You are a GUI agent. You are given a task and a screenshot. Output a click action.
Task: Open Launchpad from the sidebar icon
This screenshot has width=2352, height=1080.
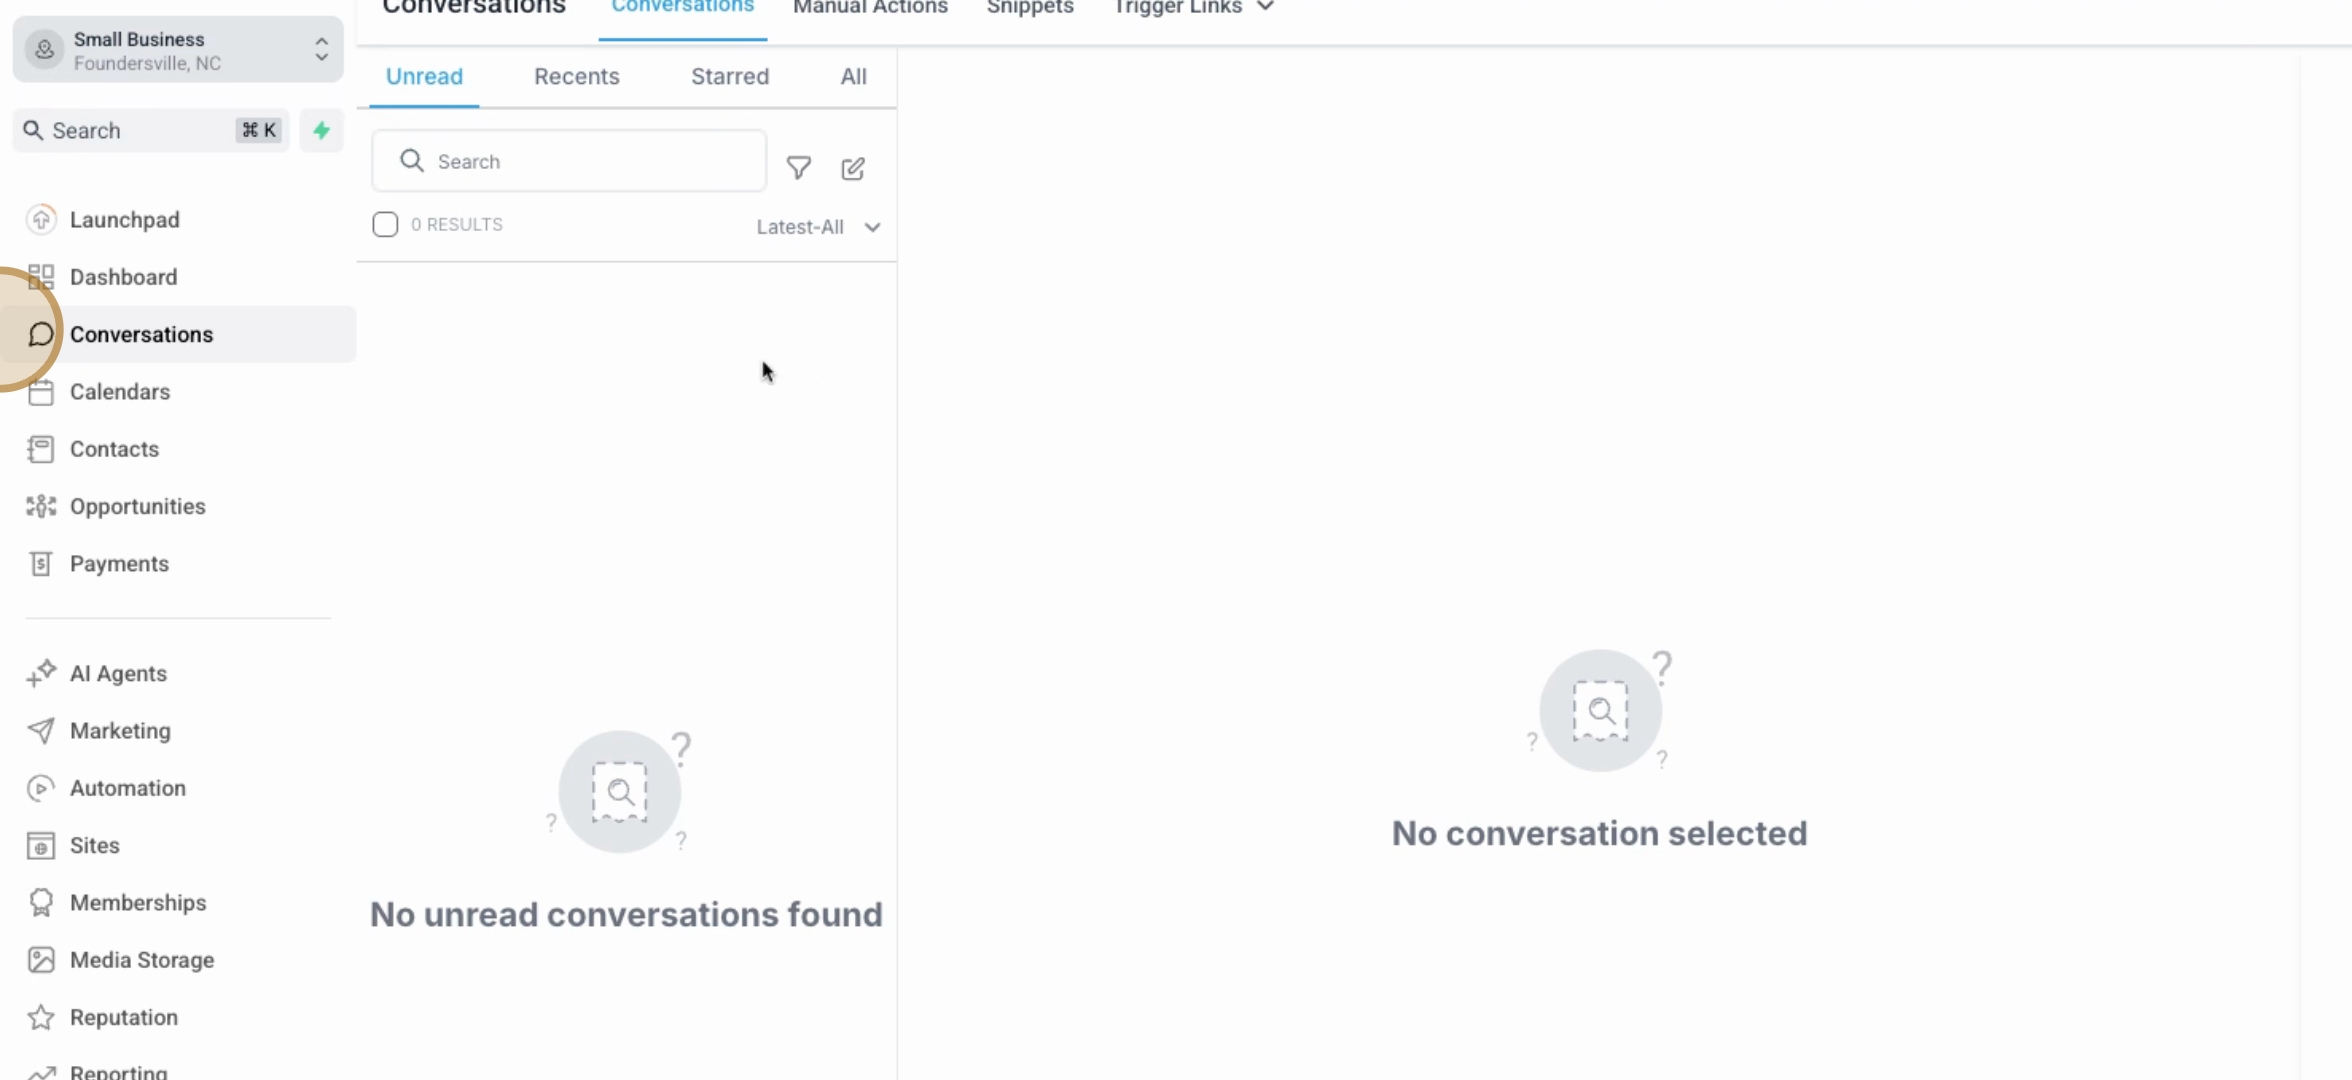tap(41, 219)
